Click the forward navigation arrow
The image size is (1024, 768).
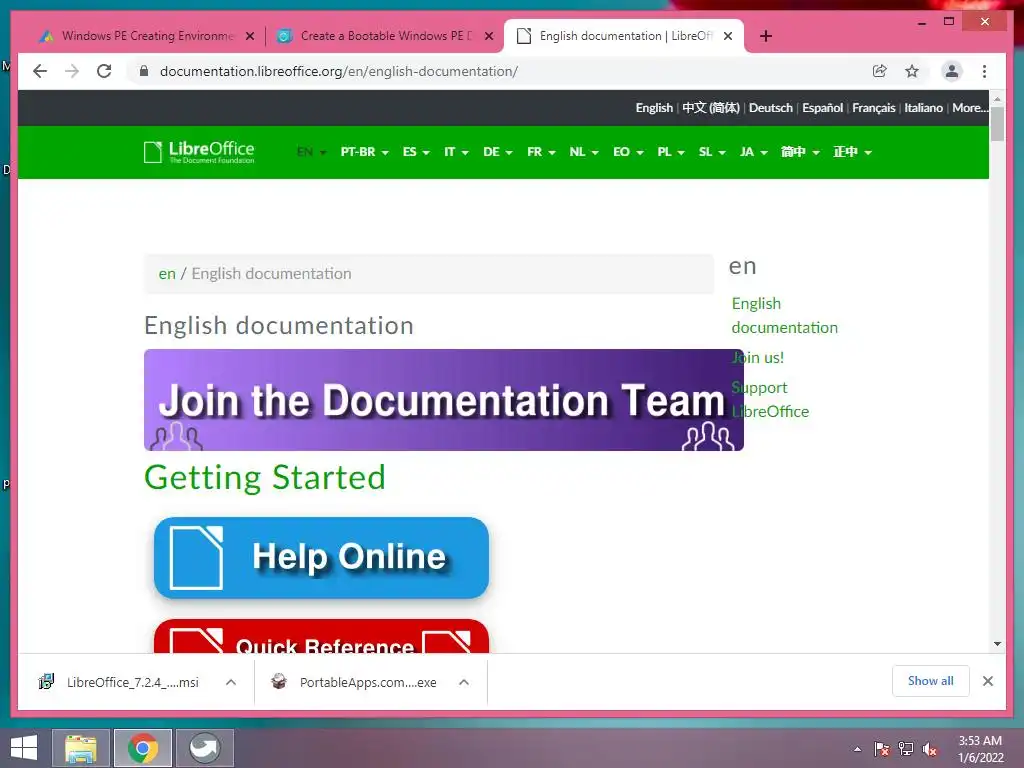click(x=72, y=71)
